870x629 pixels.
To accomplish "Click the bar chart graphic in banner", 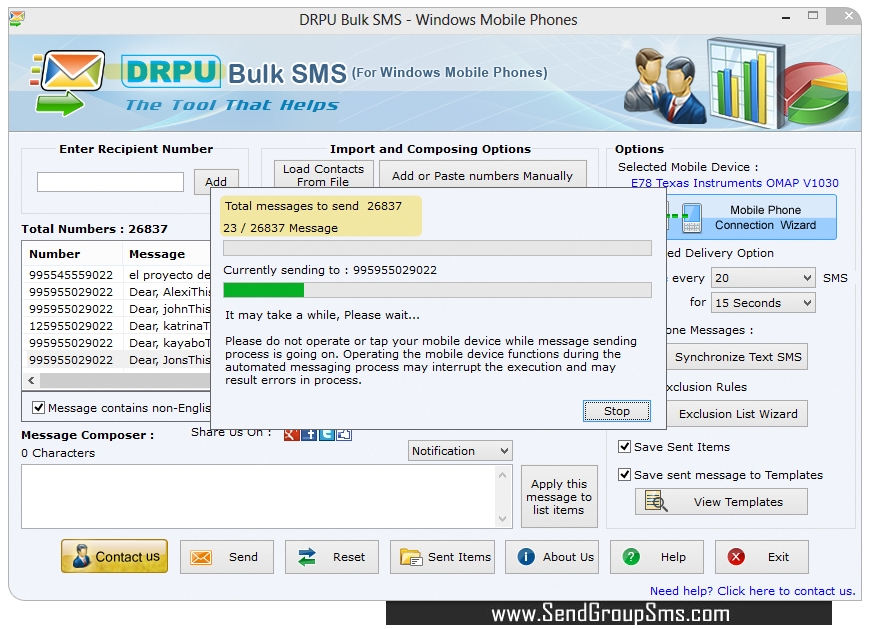I will pyautogui.click(x=745, y=82).
